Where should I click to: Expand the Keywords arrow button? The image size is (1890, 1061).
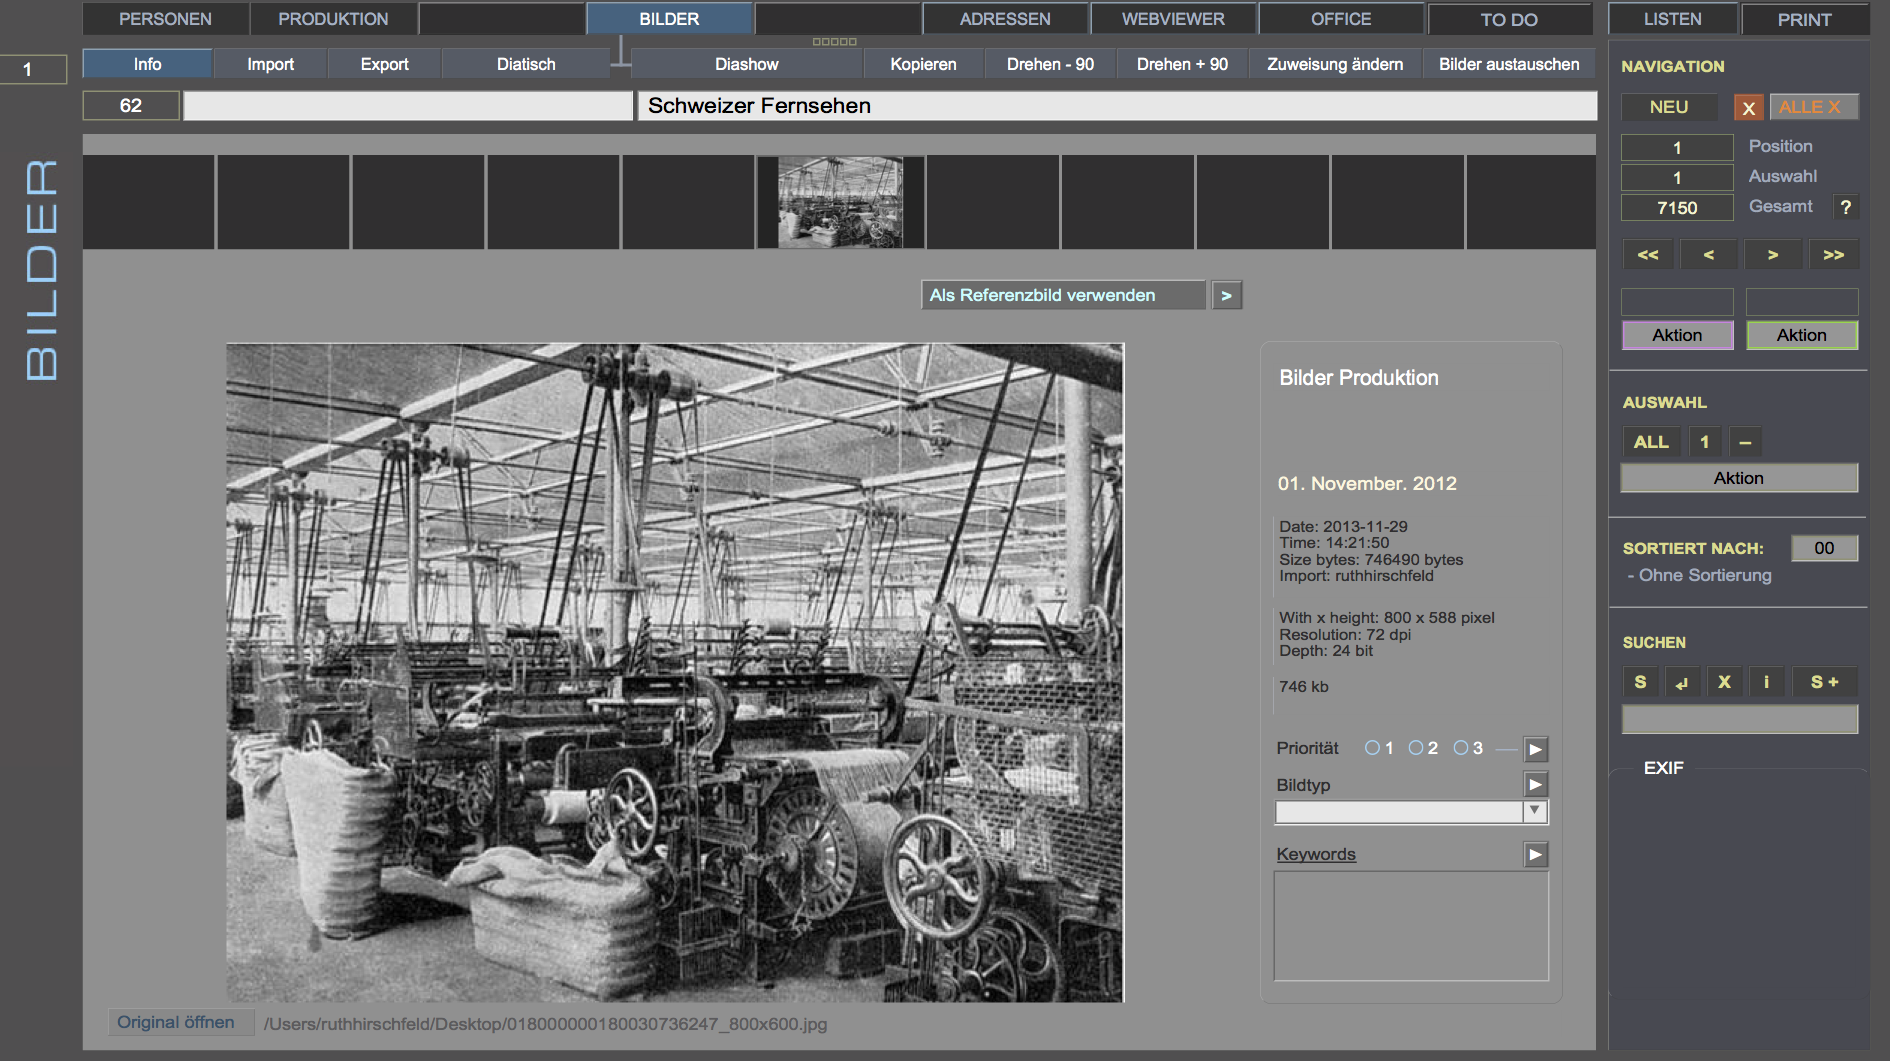pos(1535,854)
